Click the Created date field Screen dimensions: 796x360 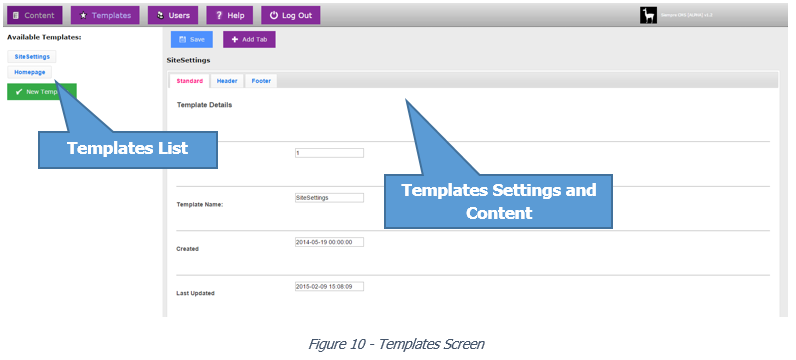(329, 242)
